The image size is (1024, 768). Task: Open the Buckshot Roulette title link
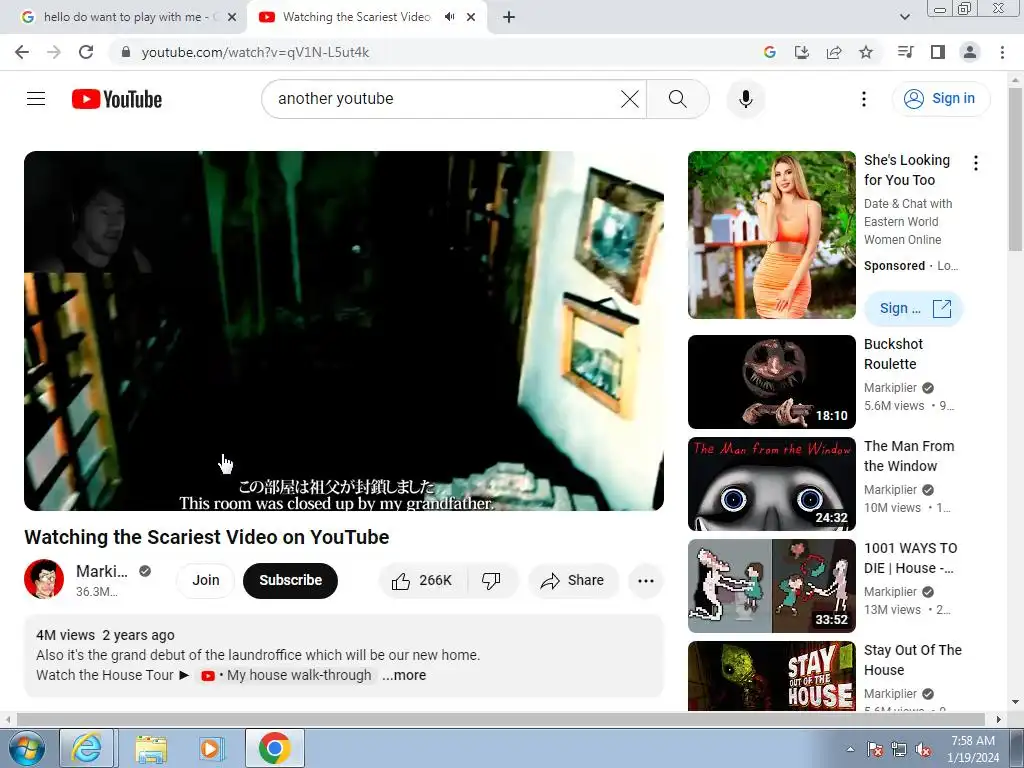tap(893, 354)
